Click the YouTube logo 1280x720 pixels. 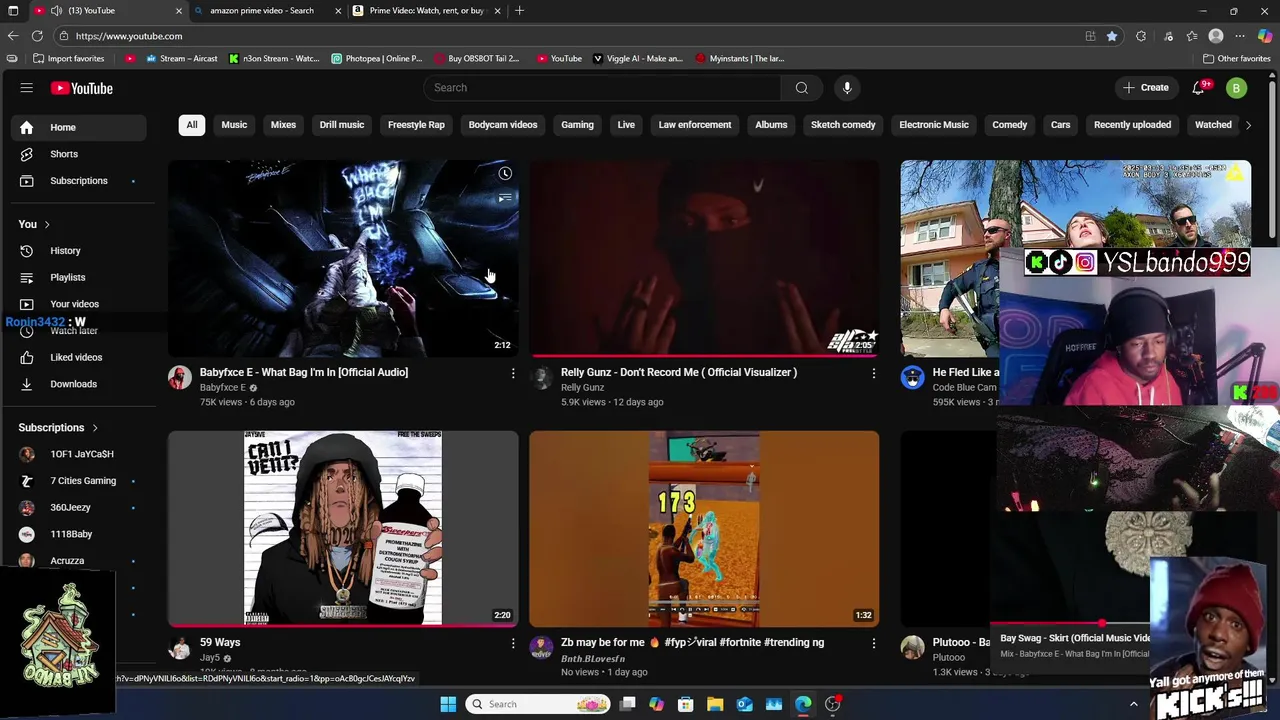(x=82, y=88)
